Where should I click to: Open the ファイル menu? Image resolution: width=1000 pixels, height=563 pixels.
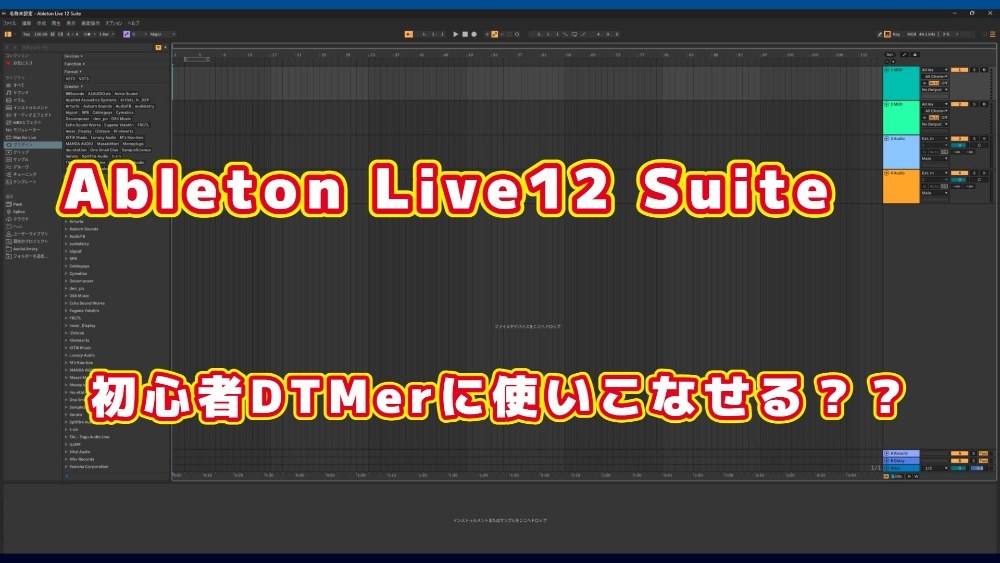10,23
